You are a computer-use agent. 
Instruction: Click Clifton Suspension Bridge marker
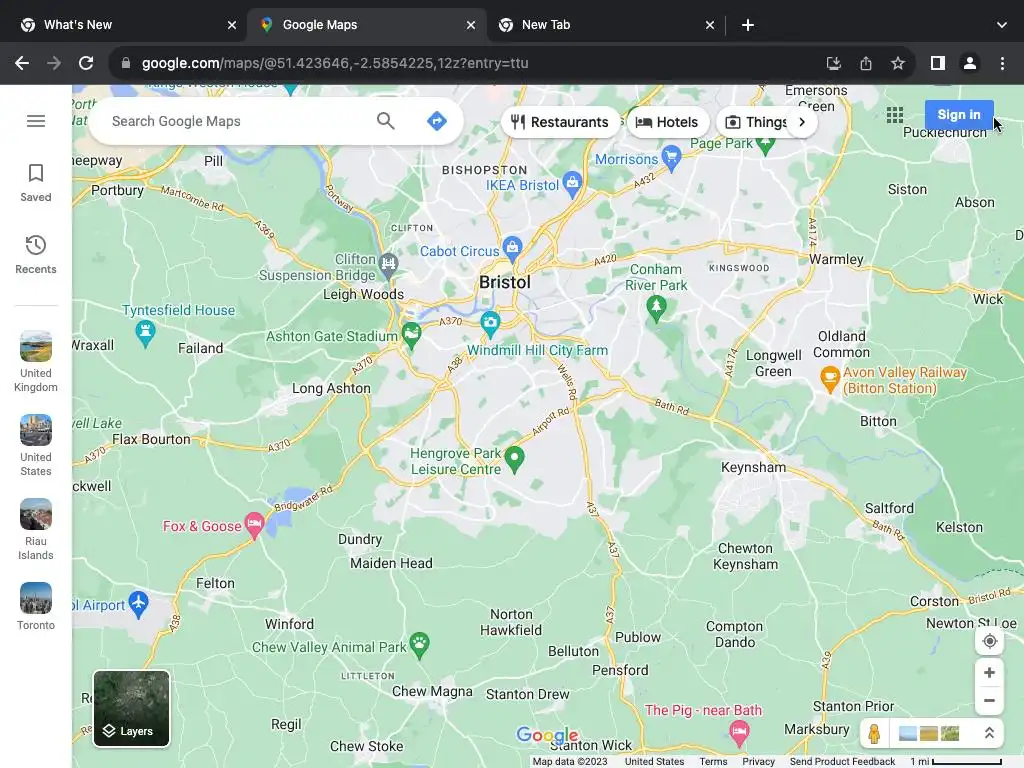pyautogui.click(x=389, y=266)
